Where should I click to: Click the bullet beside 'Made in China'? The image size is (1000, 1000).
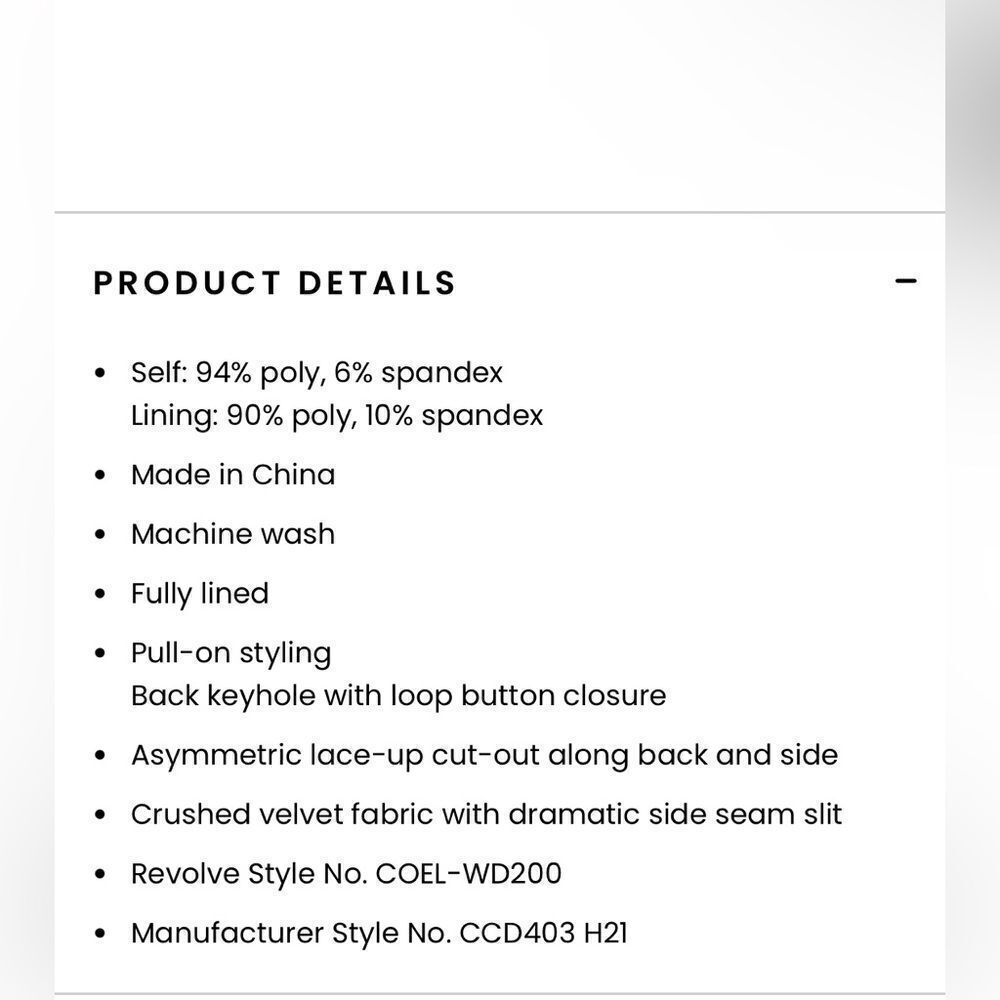[99, 475]
